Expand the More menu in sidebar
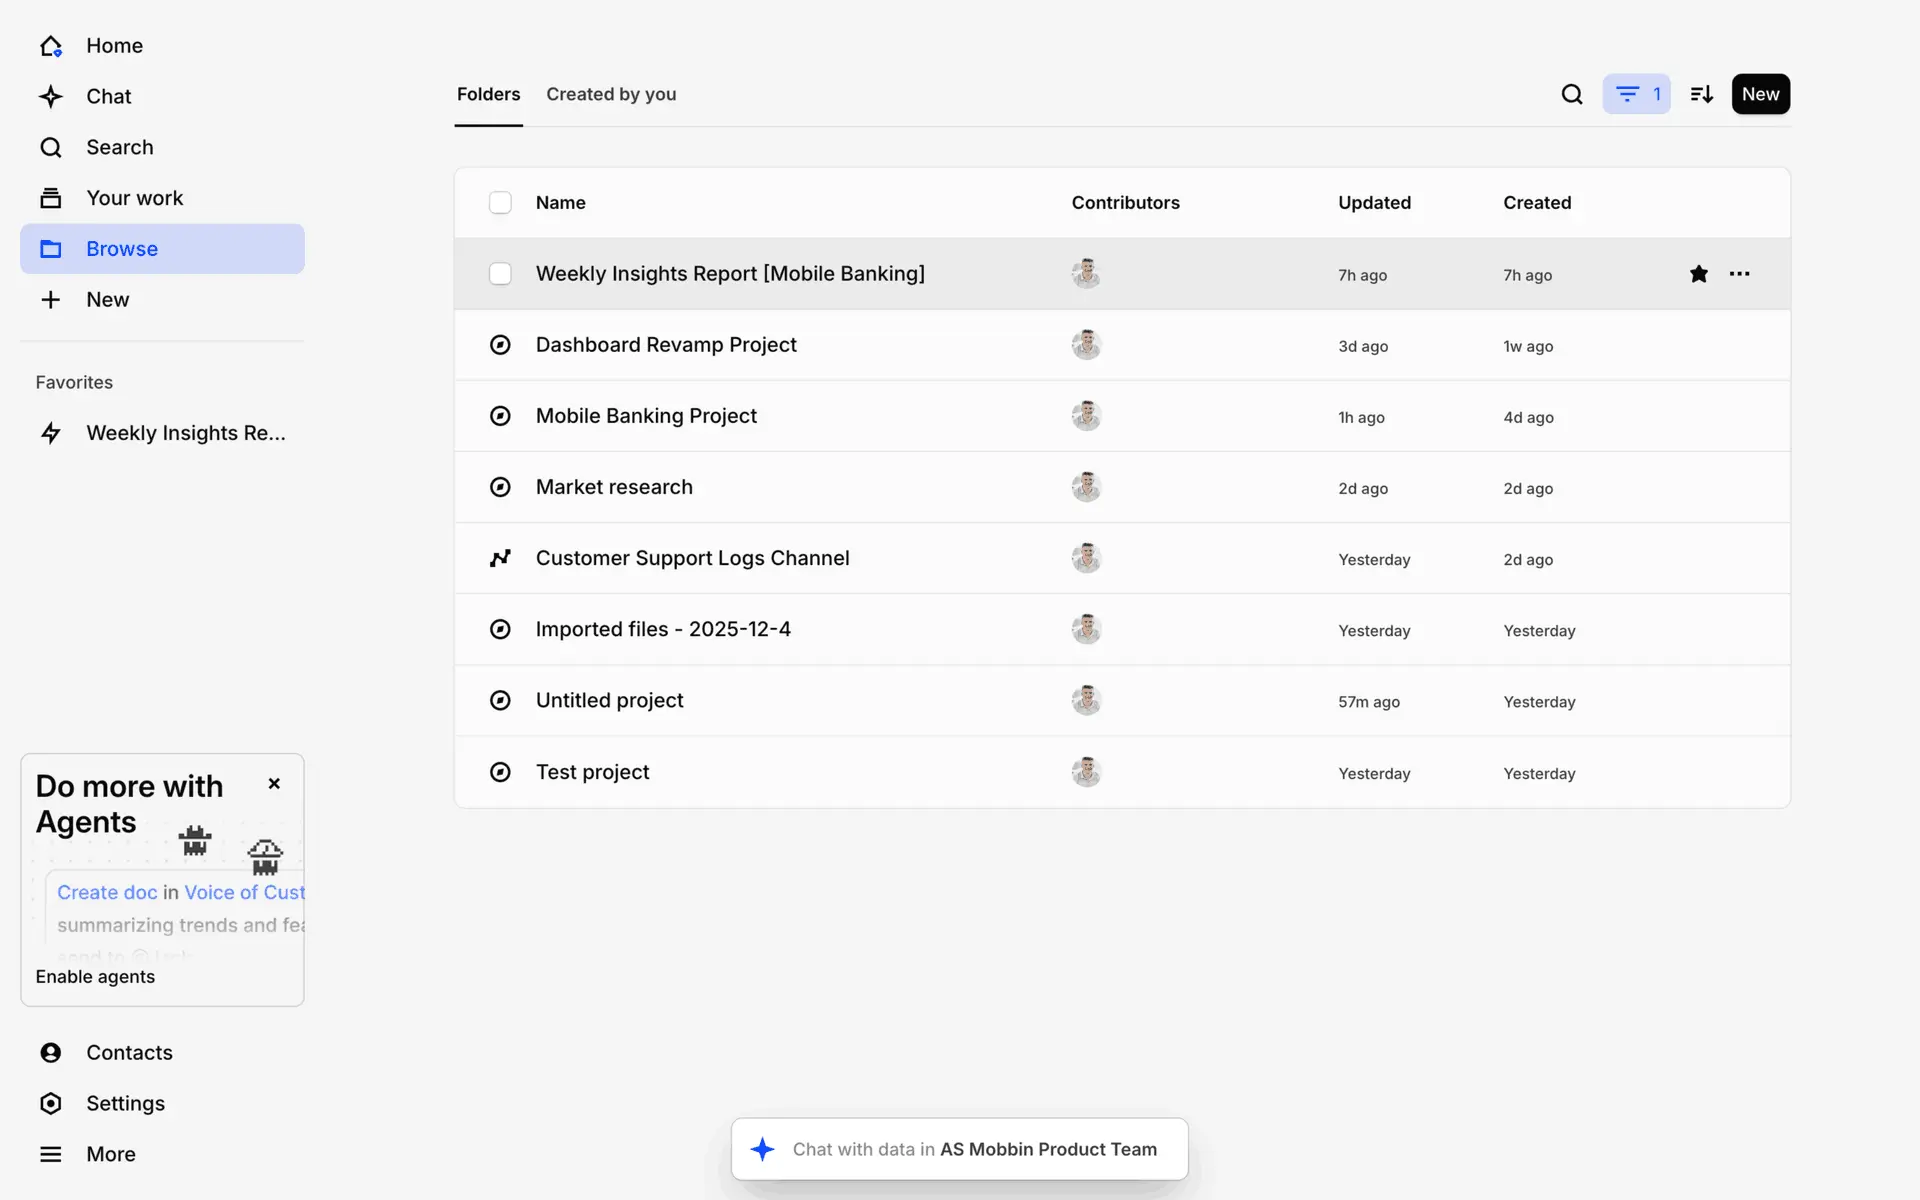 coord(110,1154)
